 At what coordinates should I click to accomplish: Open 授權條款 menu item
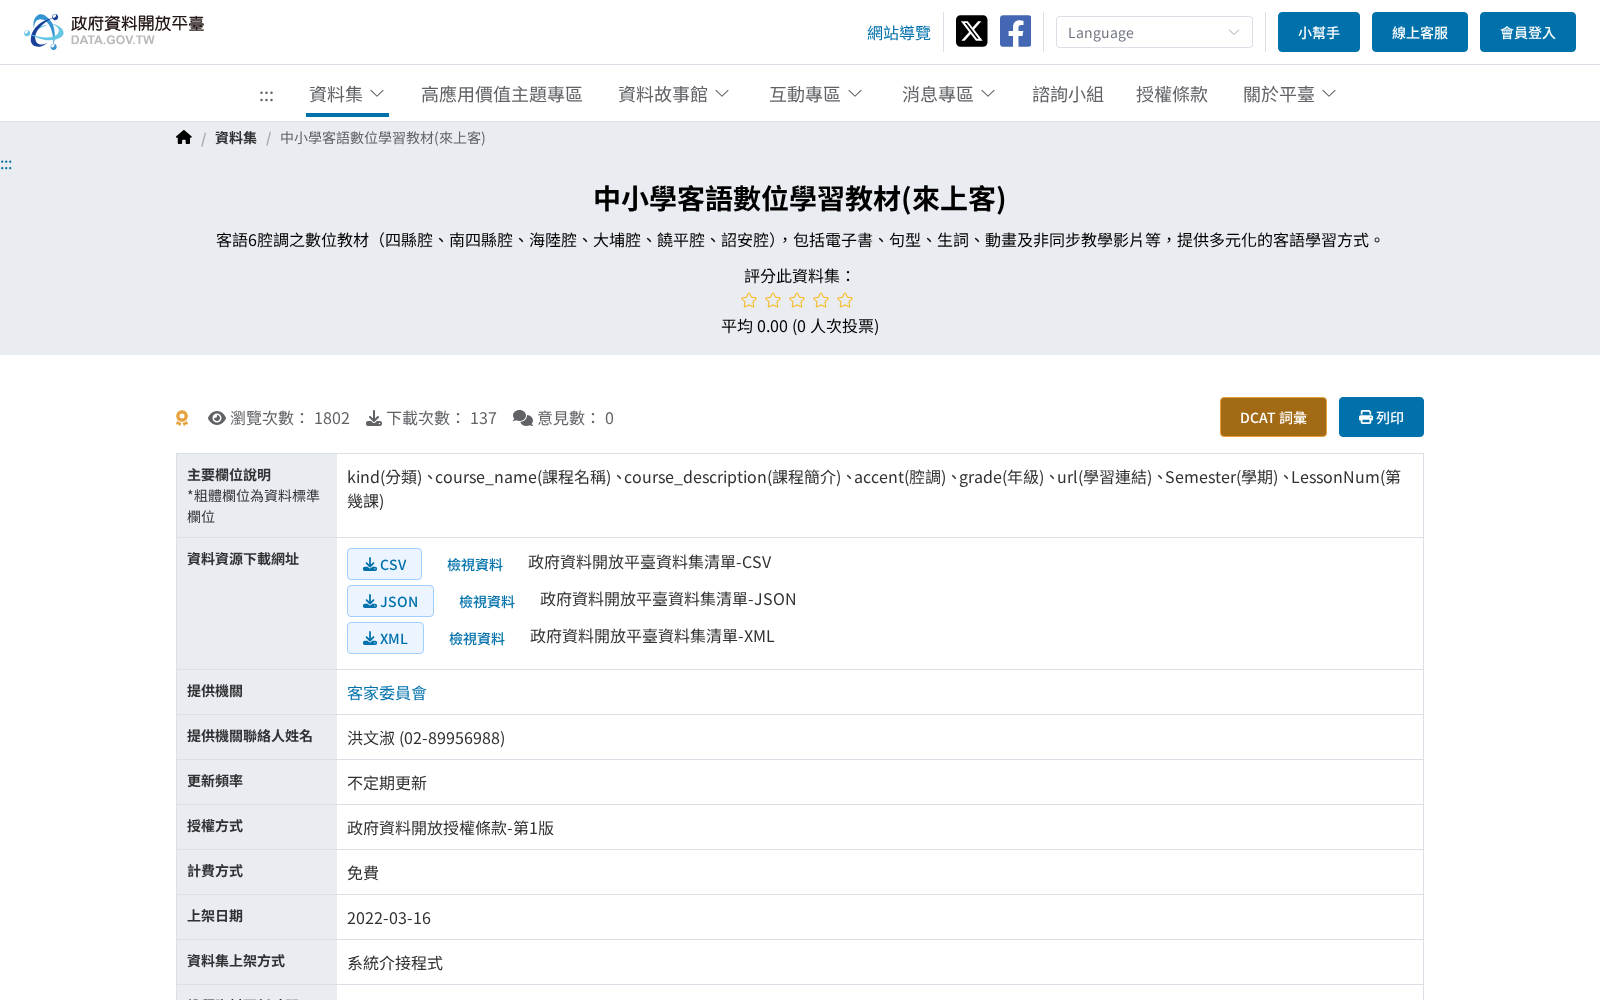(x=1172, y=94)
